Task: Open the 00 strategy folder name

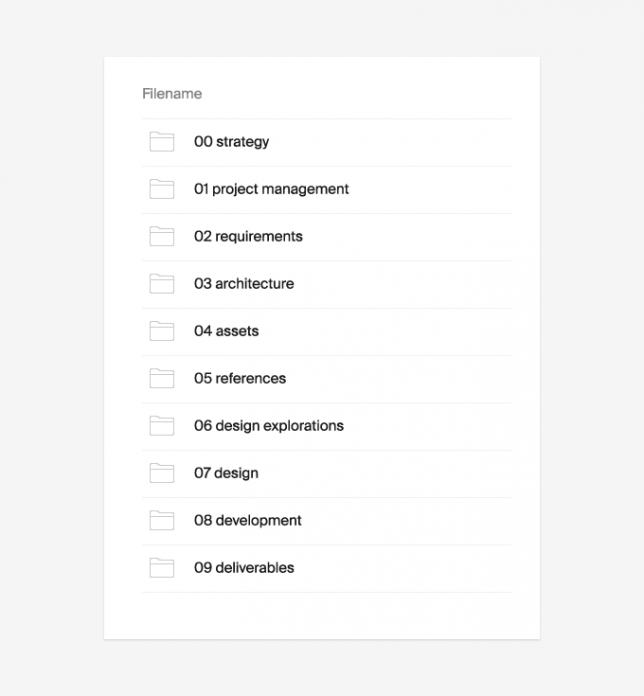Action: point(231,142)
